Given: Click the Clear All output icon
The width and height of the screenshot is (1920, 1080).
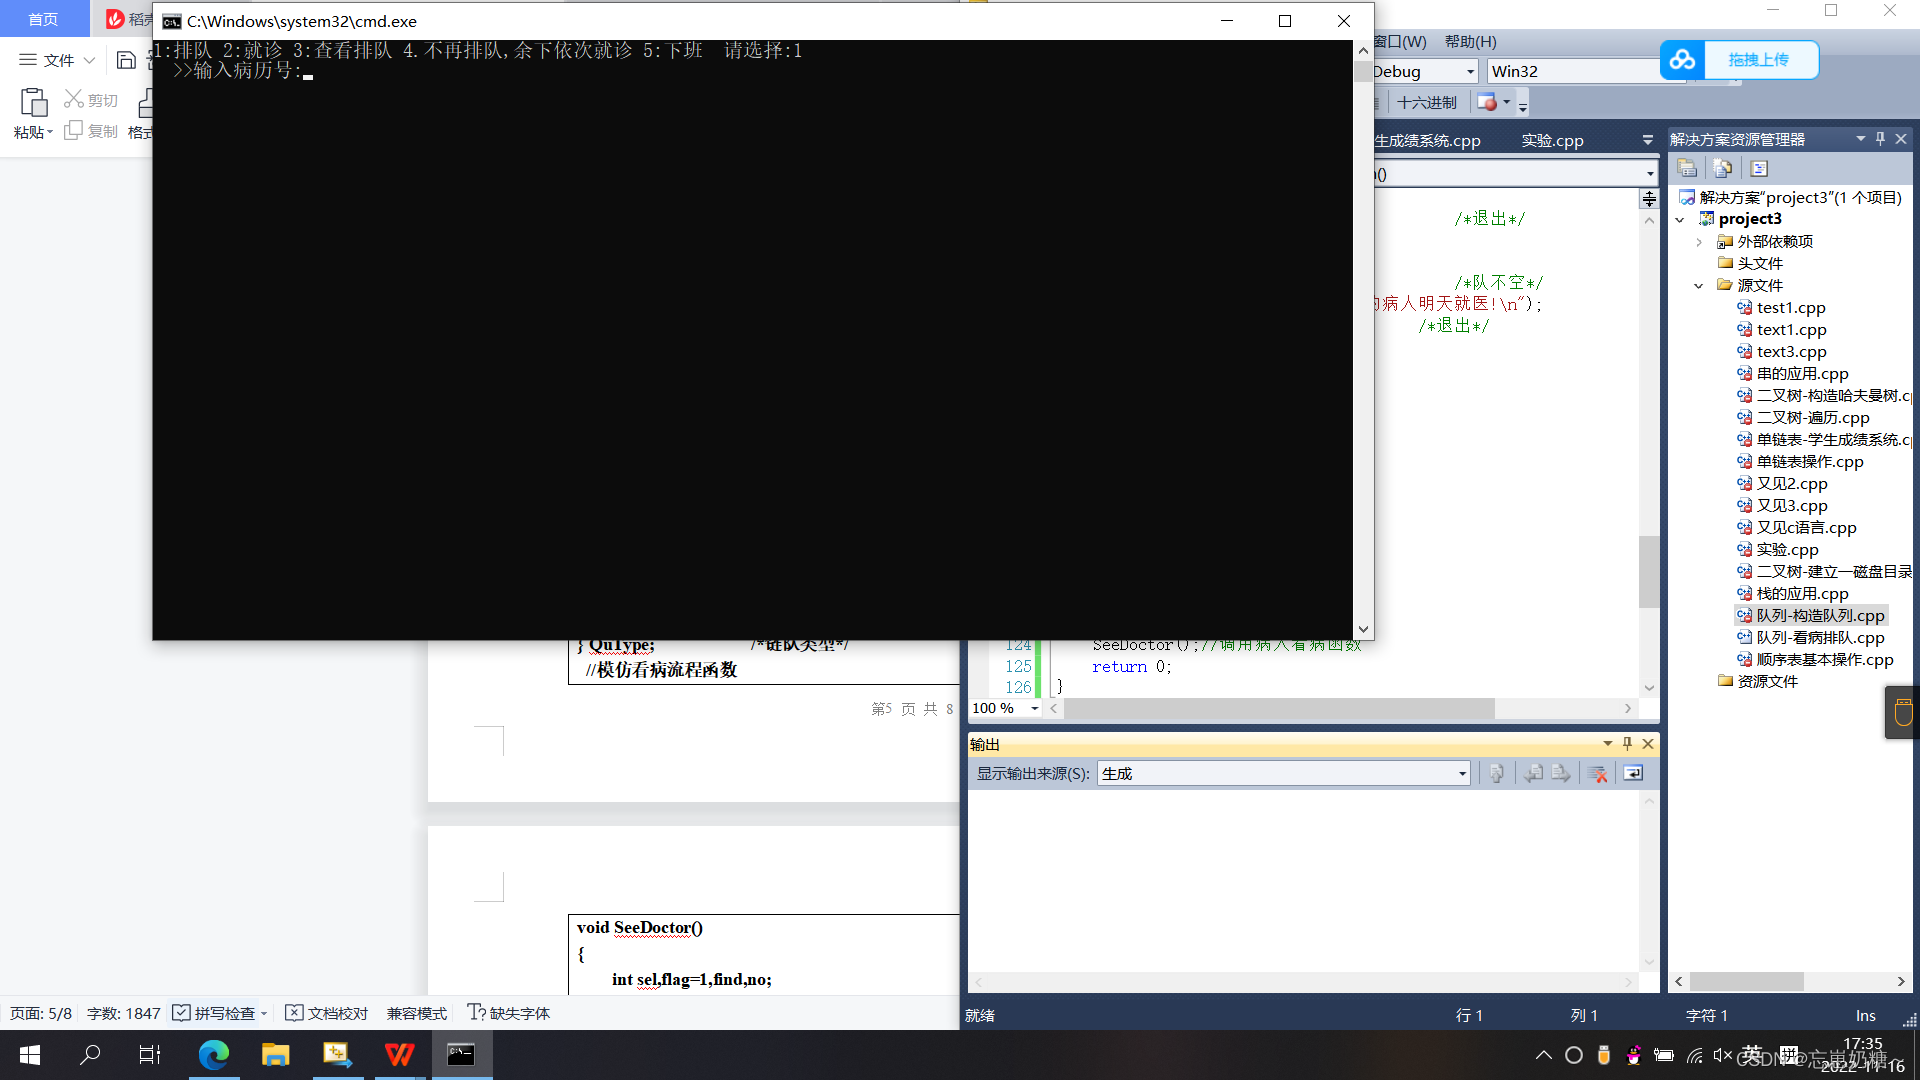Looking at the screenshot, I should click(1597, 774).
